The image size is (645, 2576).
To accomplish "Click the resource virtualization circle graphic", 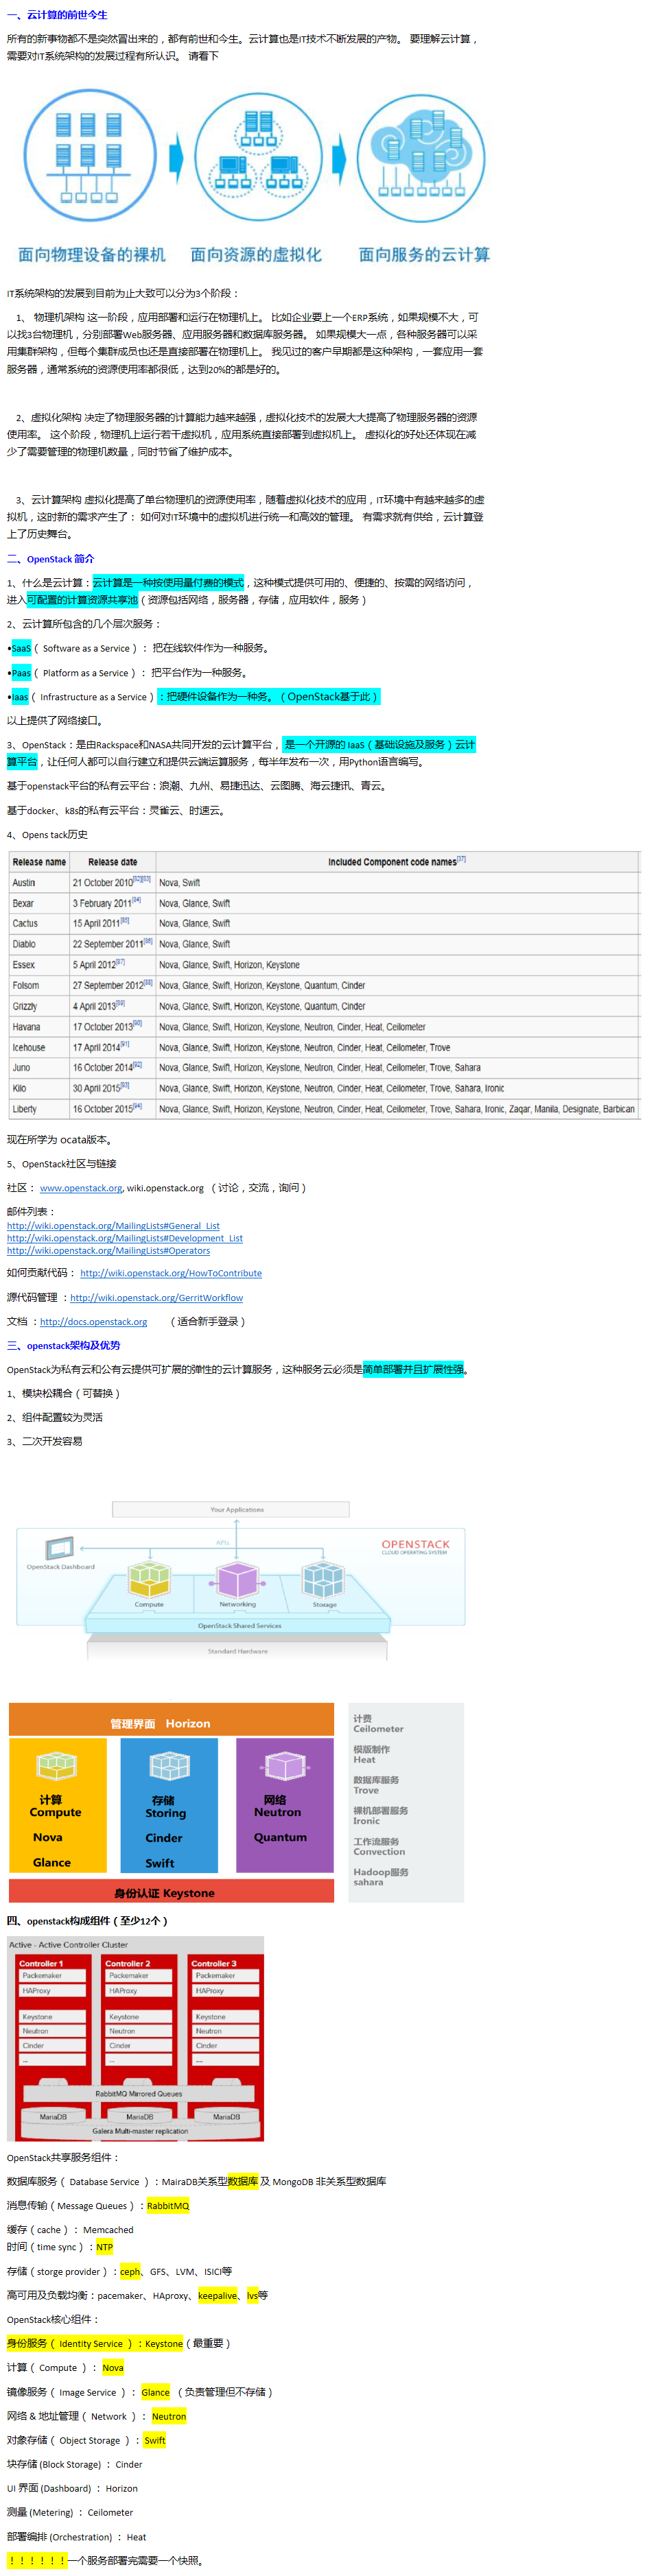I will pyautogui.click(x=258, y=156).
